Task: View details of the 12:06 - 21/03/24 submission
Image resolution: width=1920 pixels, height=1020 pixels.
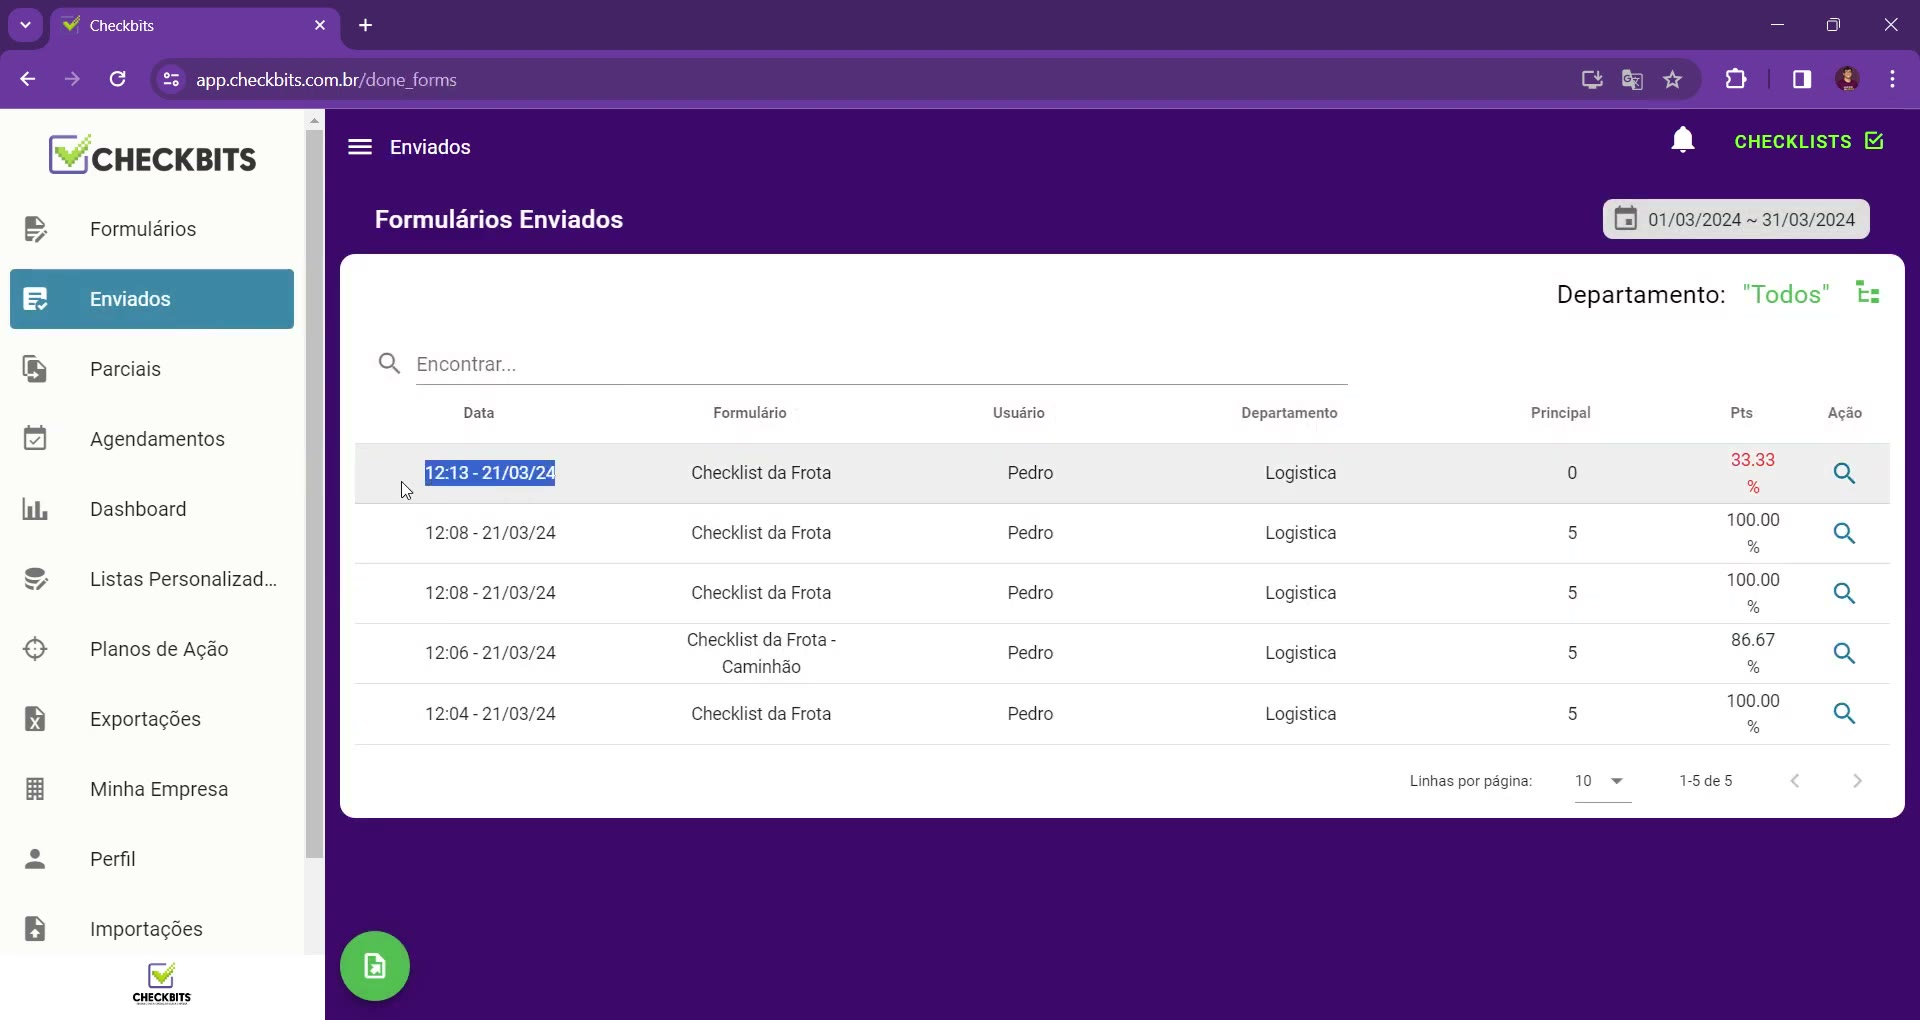Action: pos(1844,653)
